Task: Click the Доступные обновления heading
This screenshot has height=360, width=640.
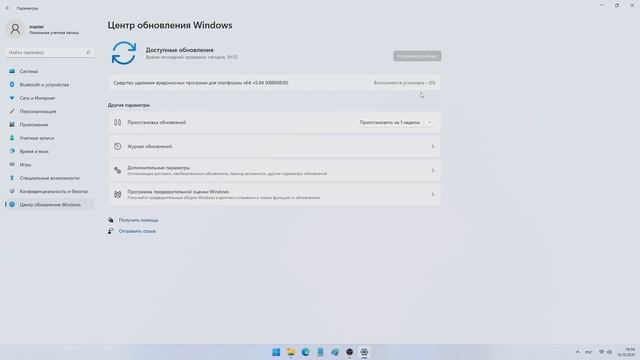Action: (x=180, y=50)
